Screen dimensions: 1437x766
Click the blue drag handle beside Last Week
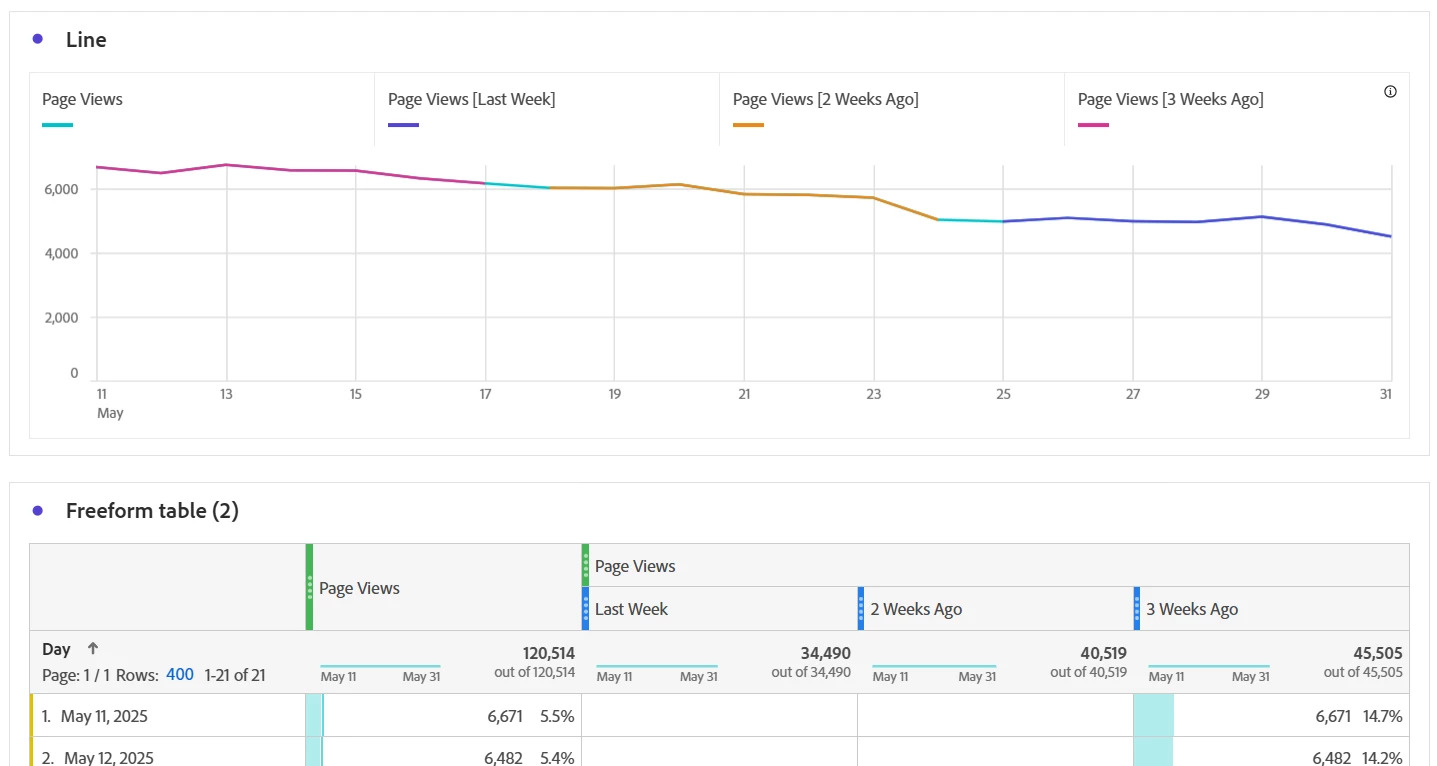585,608
